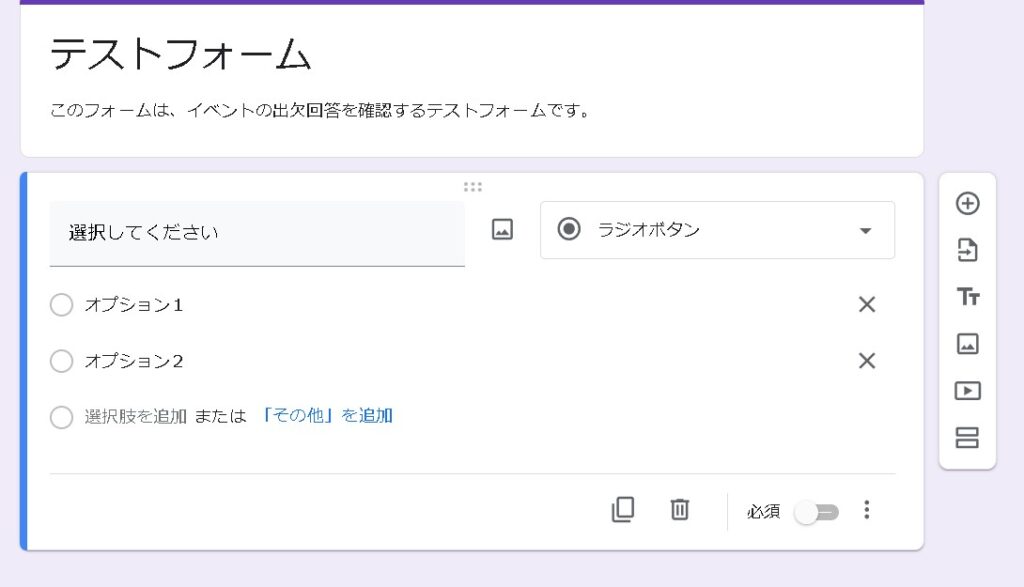Select the オプション1 radio button

pos(62,305)
